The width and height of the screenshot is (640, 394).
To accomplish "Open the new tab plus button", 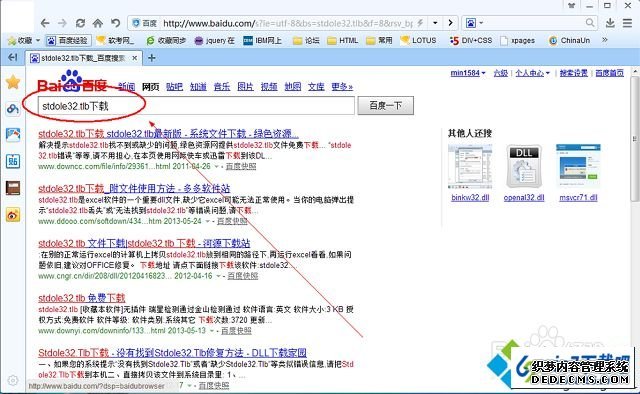I will (151, 58).
